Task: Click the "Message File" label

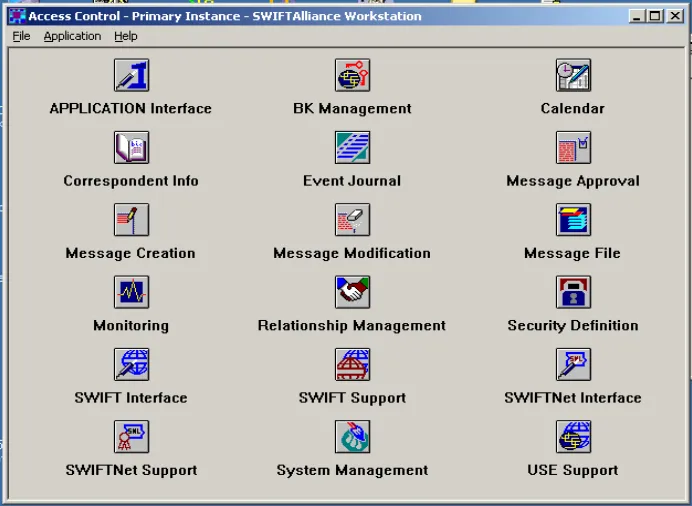Action: (572, 253)
